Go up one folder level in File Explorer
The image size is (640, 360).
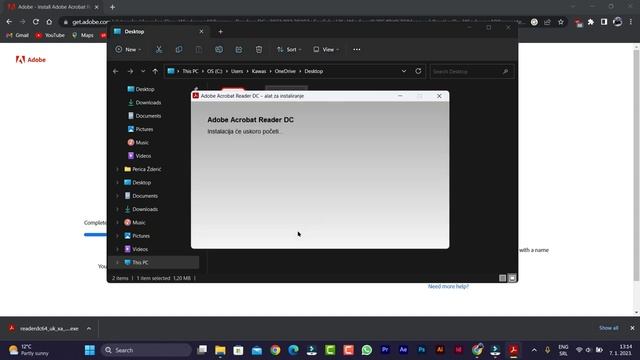[155, 71]
